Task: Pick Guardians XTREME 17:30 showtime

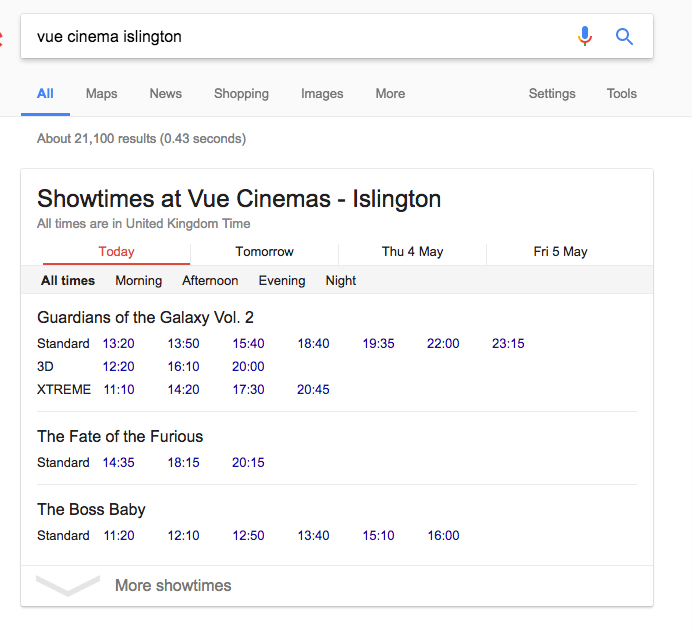Action: [248, 389]
